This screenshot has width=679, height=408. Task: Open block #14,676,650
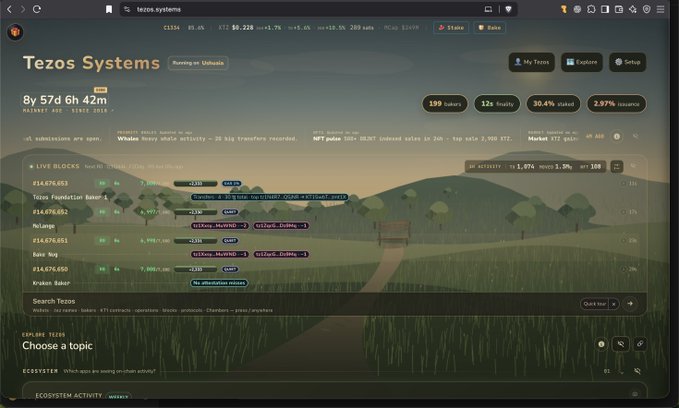click(x=50, y=269)
